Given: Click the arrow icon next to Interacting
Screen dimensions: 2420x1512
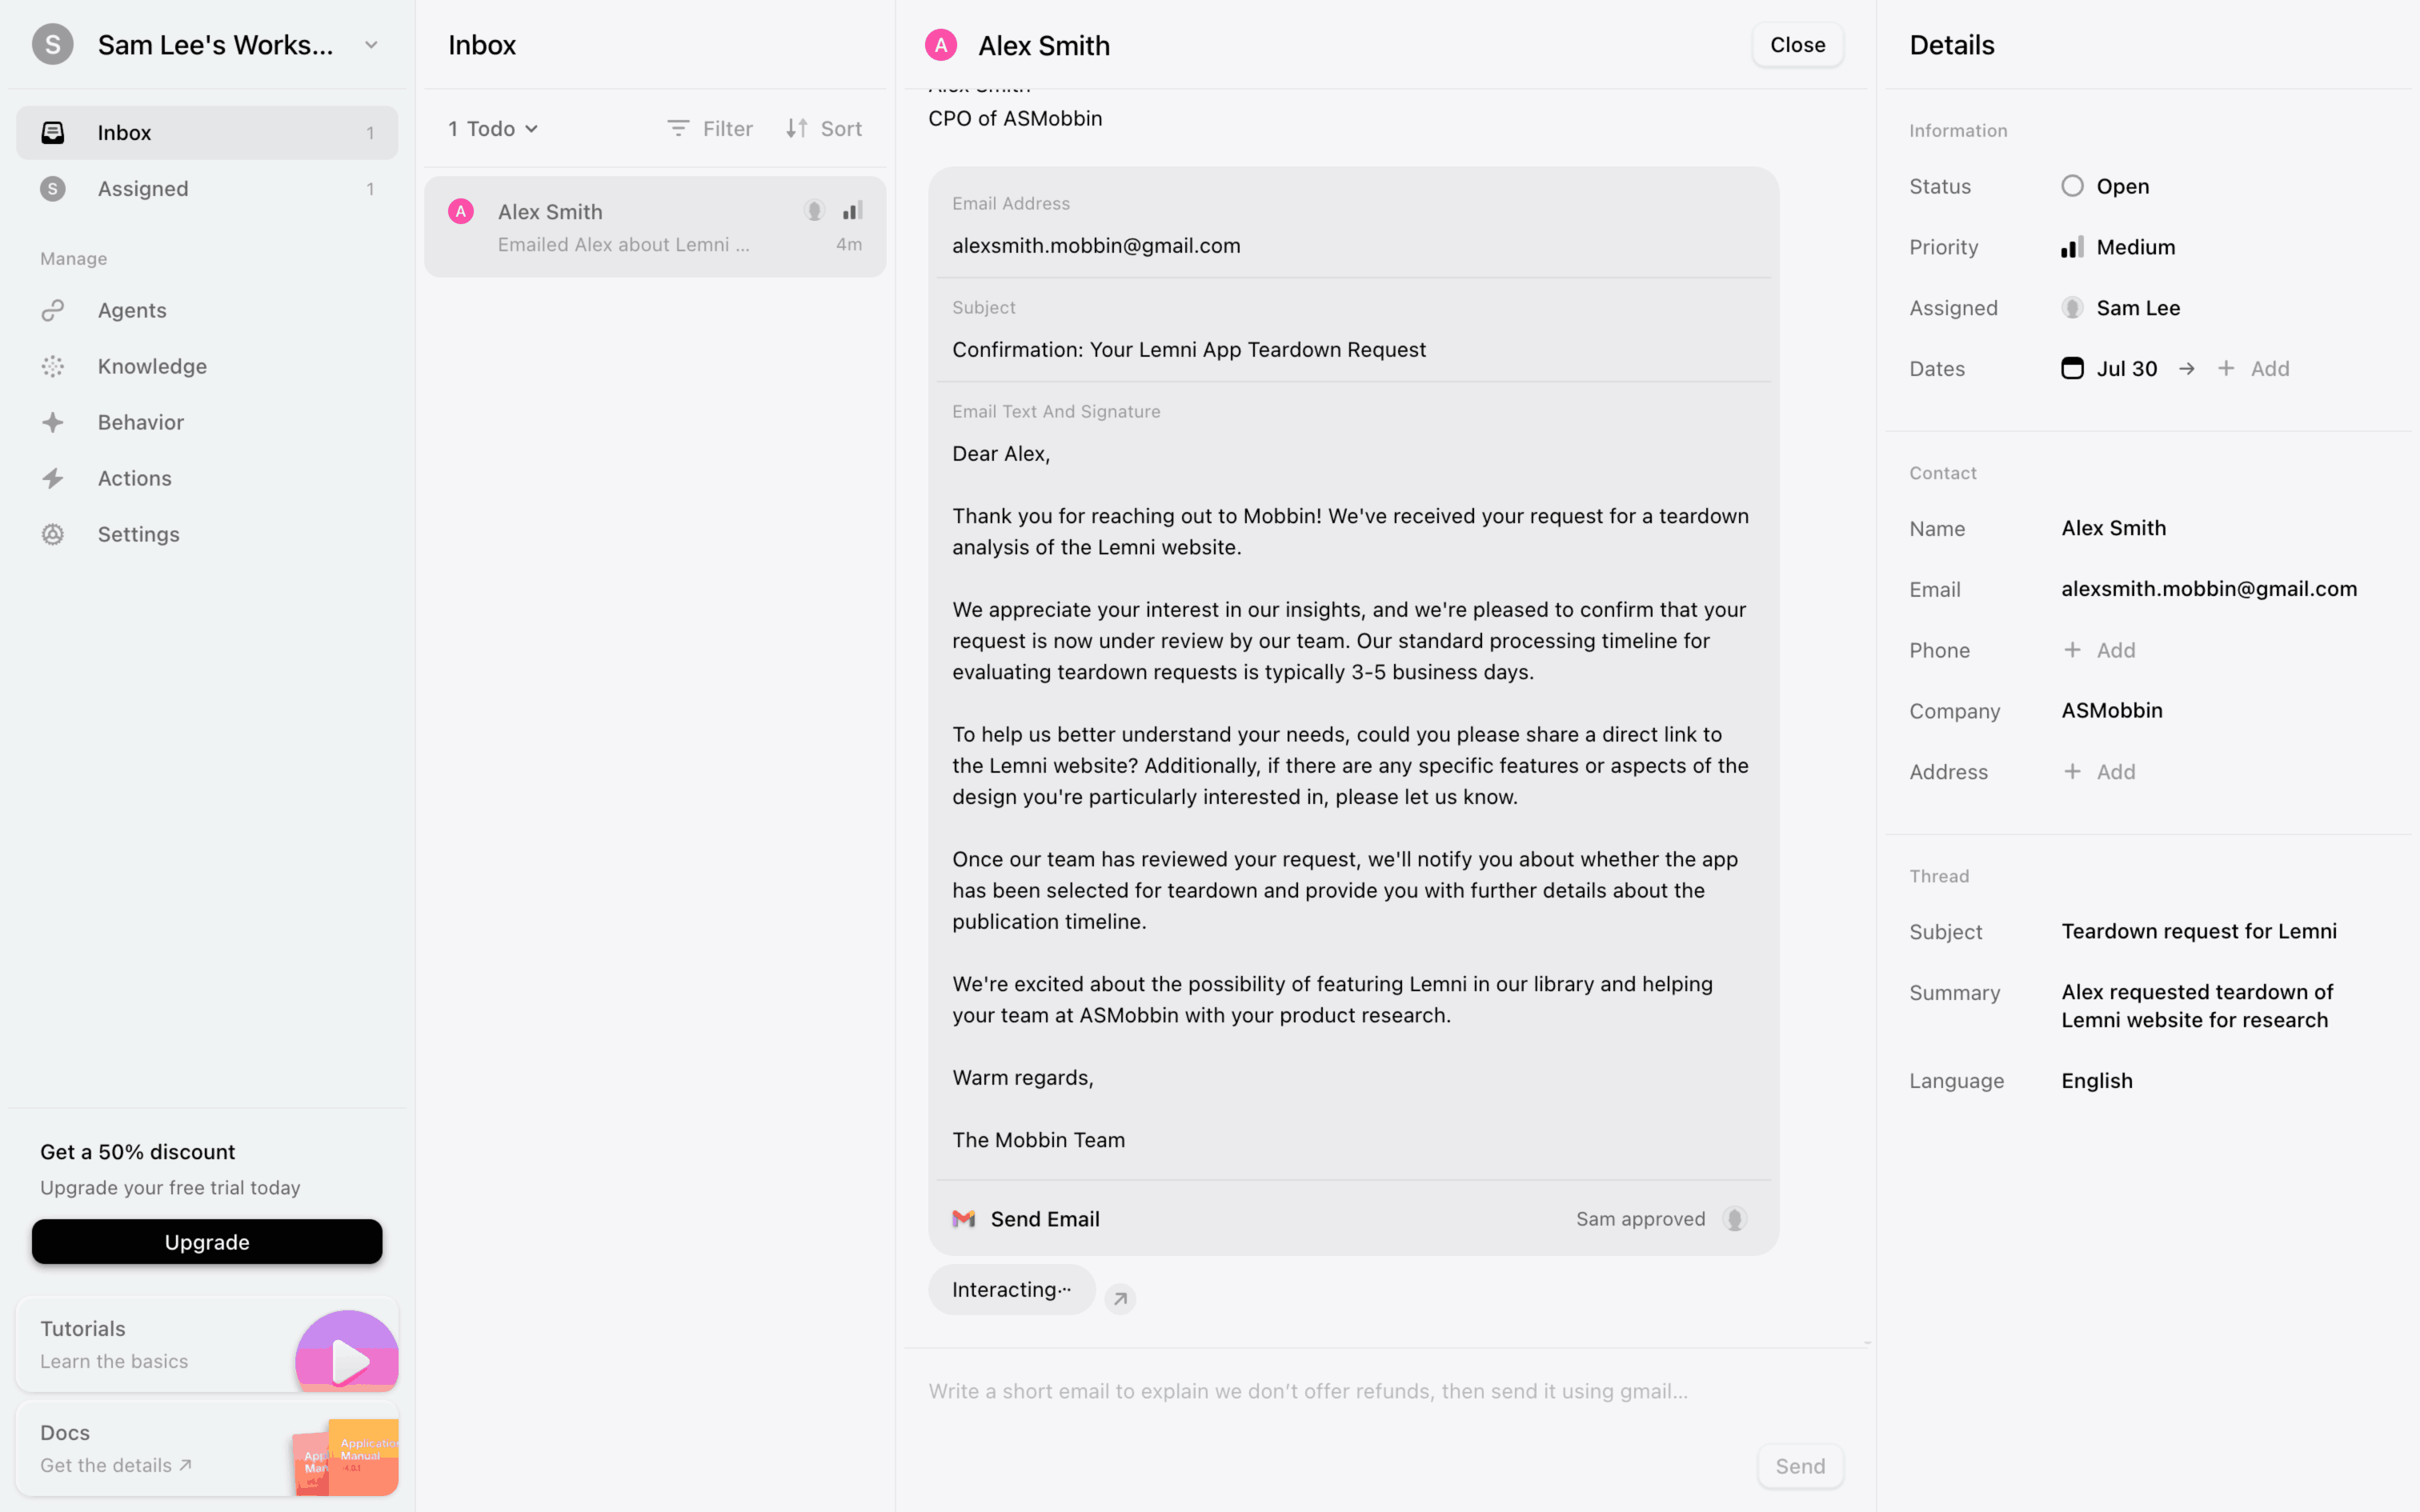Looking at the screenshot, I should click(1120, 1298).
